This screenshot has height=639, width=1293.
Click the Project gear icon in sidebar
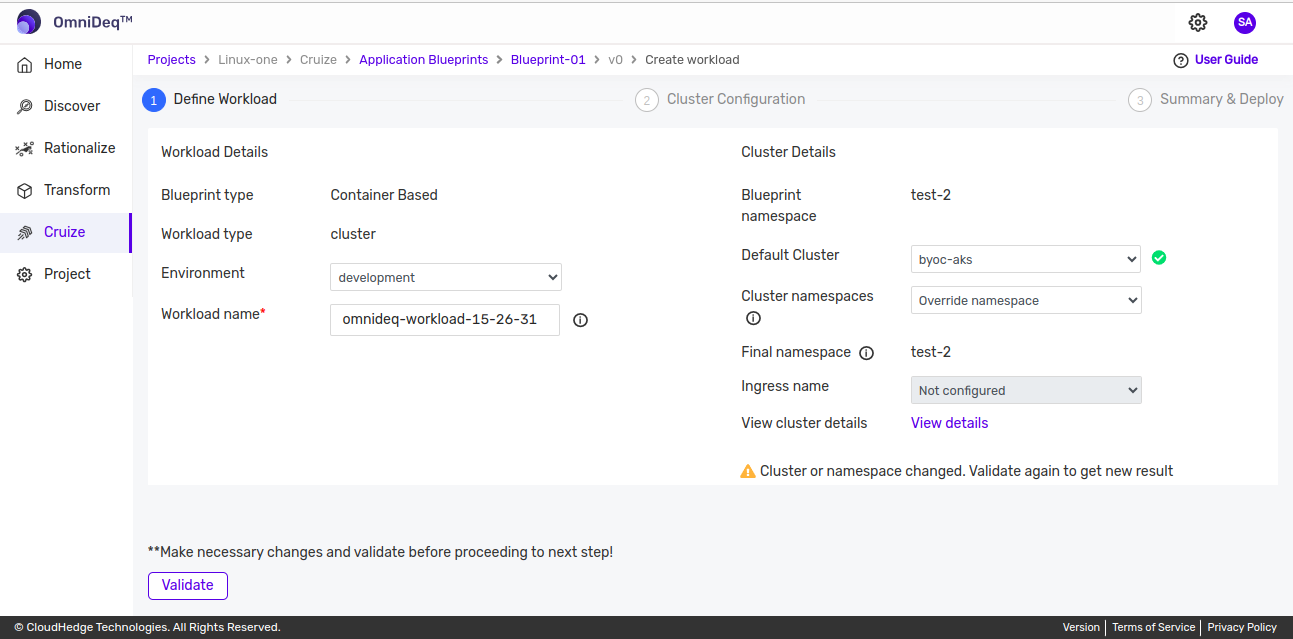click(x=25, y=274)
